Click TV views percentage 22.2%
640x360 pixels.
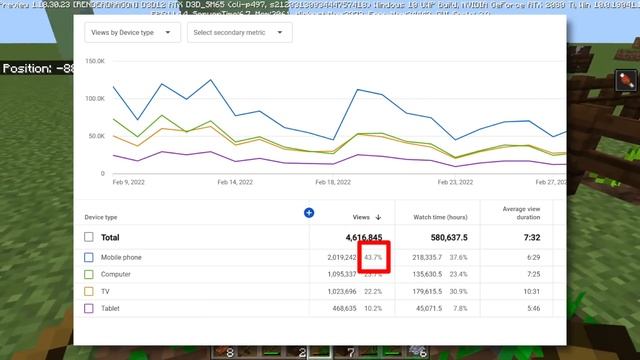click(373, 291)
